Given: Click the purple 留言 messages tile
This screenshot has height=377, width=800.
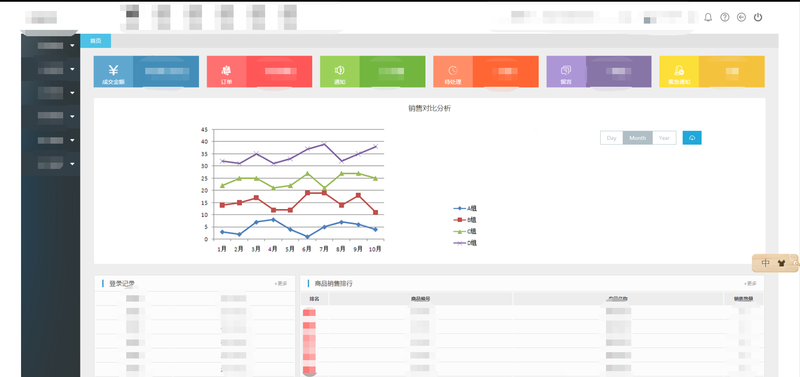Looking at the screenshot, I should click(566, 71).
